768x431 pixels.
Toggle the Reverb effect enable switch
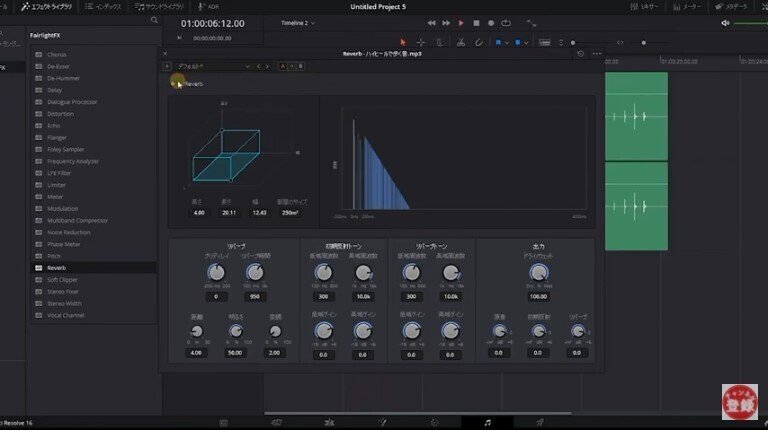[173, 84]
